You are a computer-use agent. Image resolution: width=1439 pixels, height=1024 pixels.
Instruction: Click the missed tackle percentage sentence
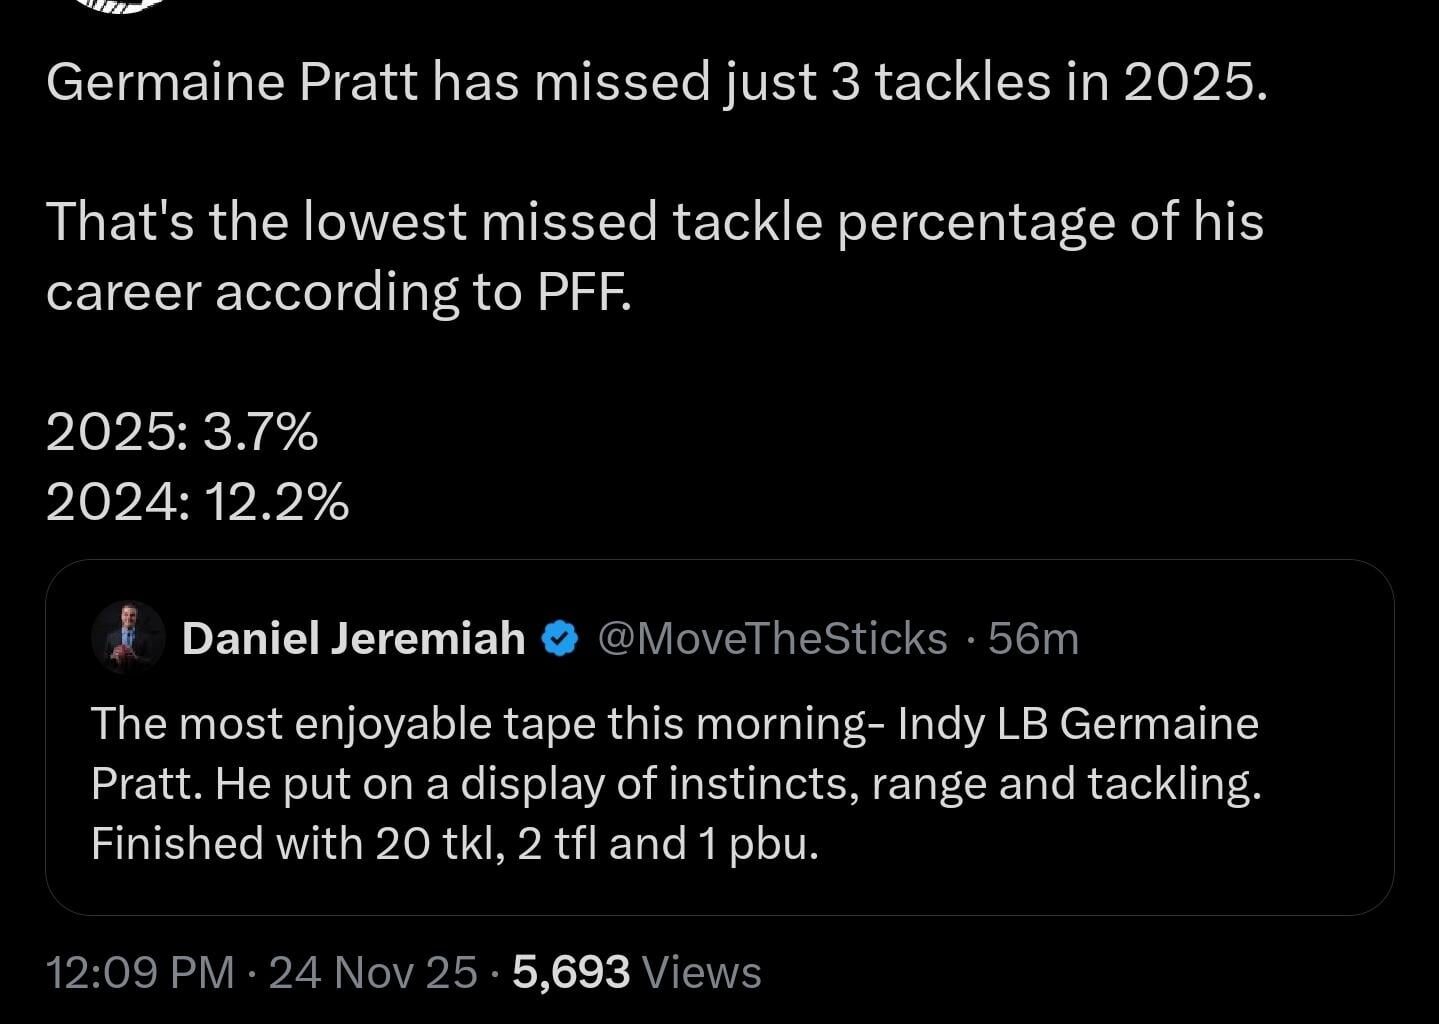pyautogui.click(x=655, y=222)
